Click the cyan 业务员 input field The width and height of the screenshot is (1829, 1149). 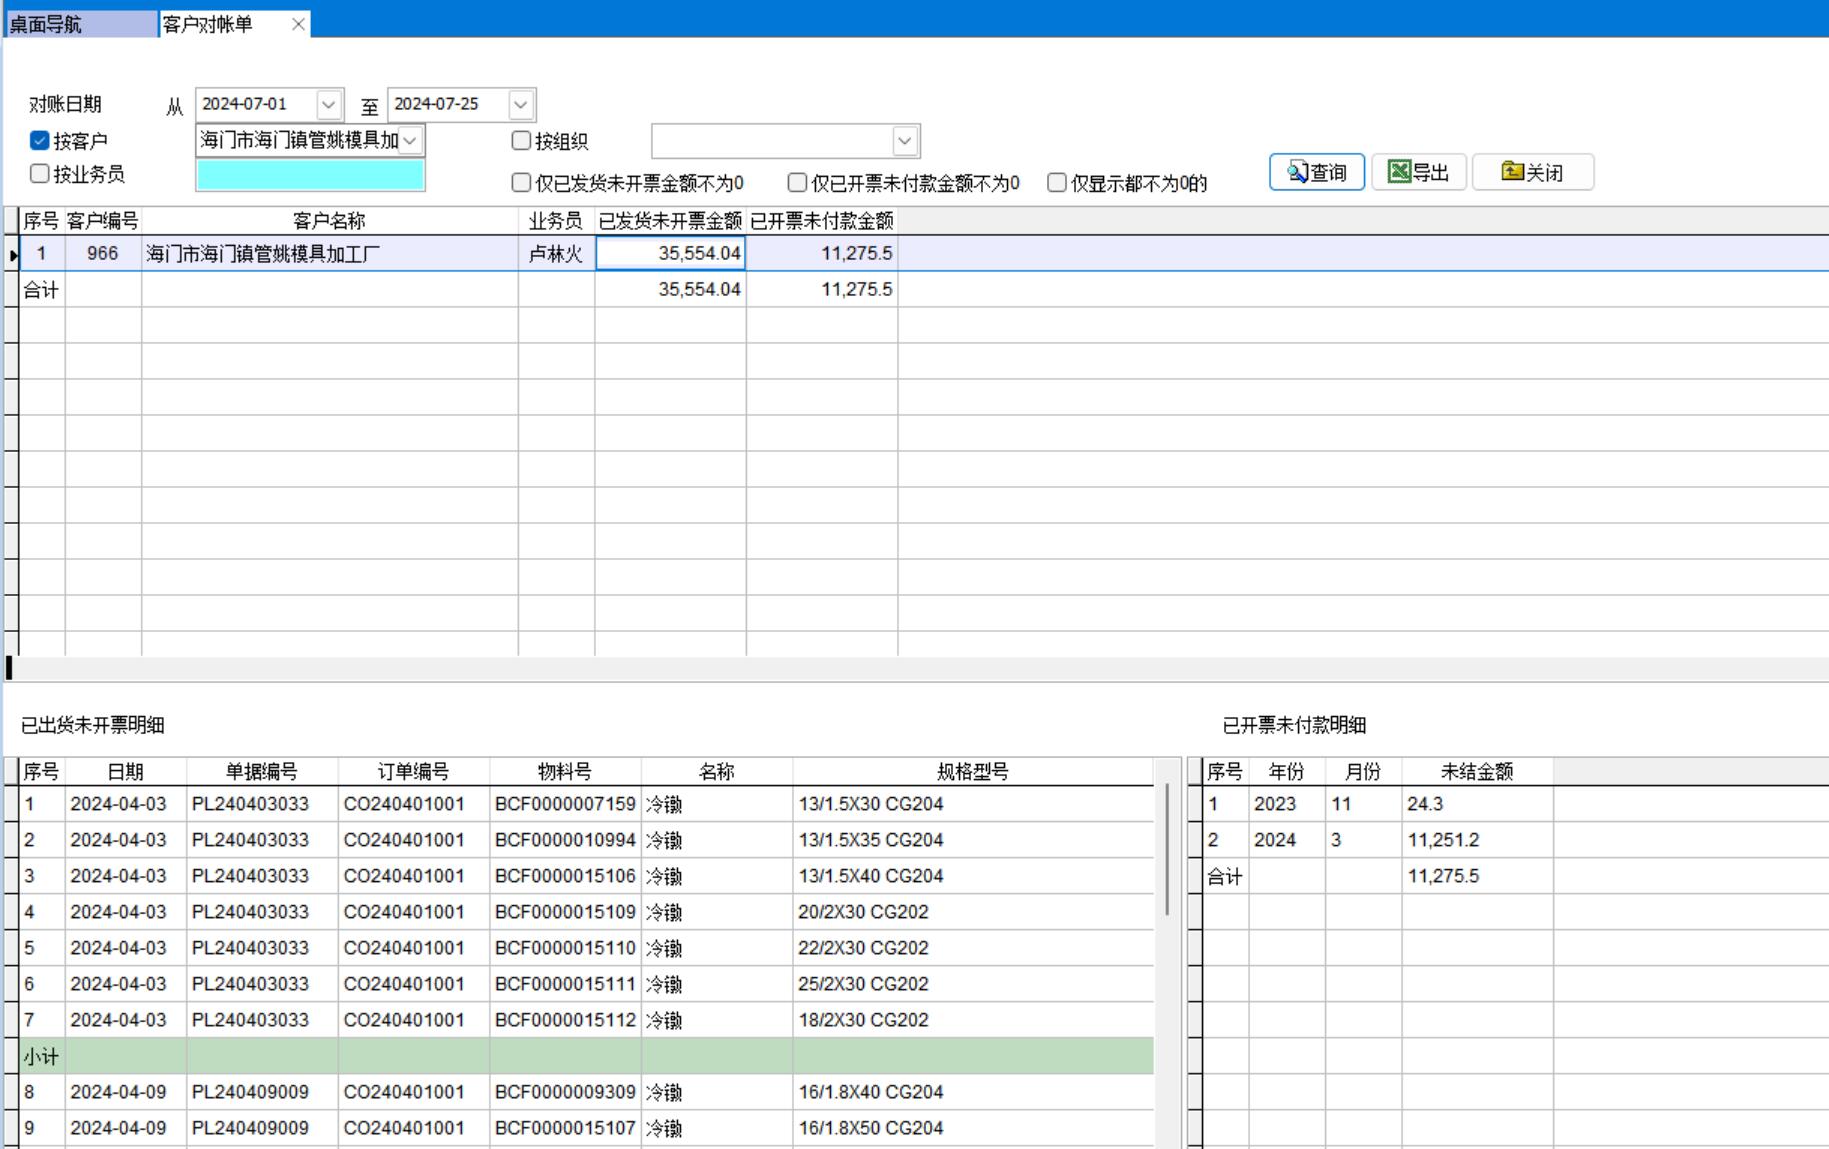pyautogui.click(x=310, y=175)
